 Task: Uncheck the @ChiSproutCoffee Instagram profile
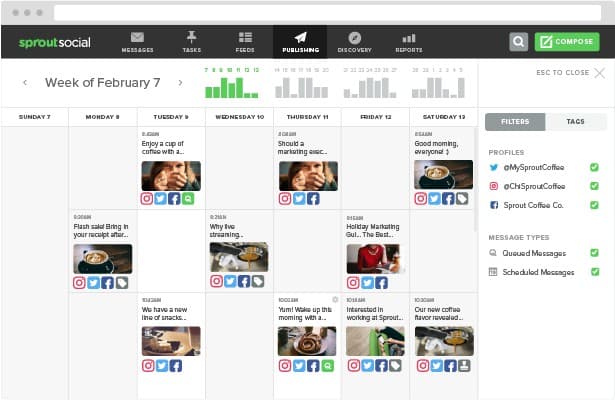tap(594, 186)
